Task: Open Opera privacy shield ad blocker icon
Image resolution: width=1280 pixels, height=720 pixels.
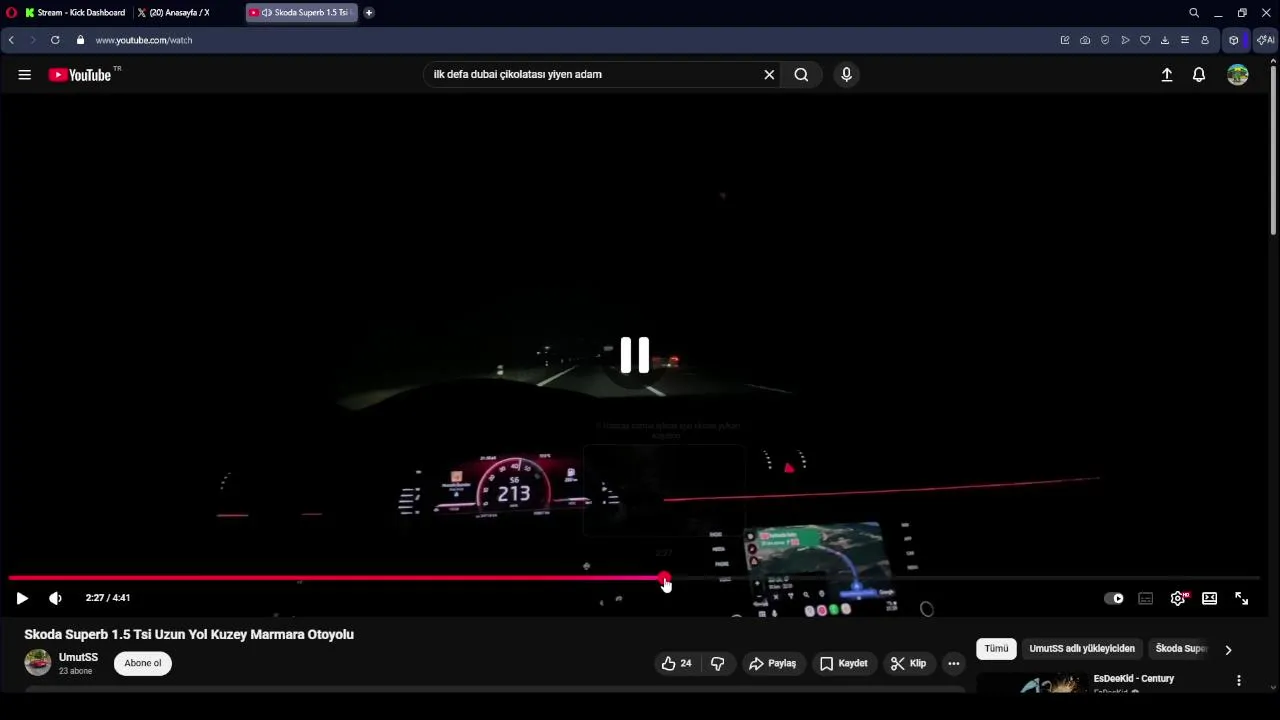Action: [1105, 40]
